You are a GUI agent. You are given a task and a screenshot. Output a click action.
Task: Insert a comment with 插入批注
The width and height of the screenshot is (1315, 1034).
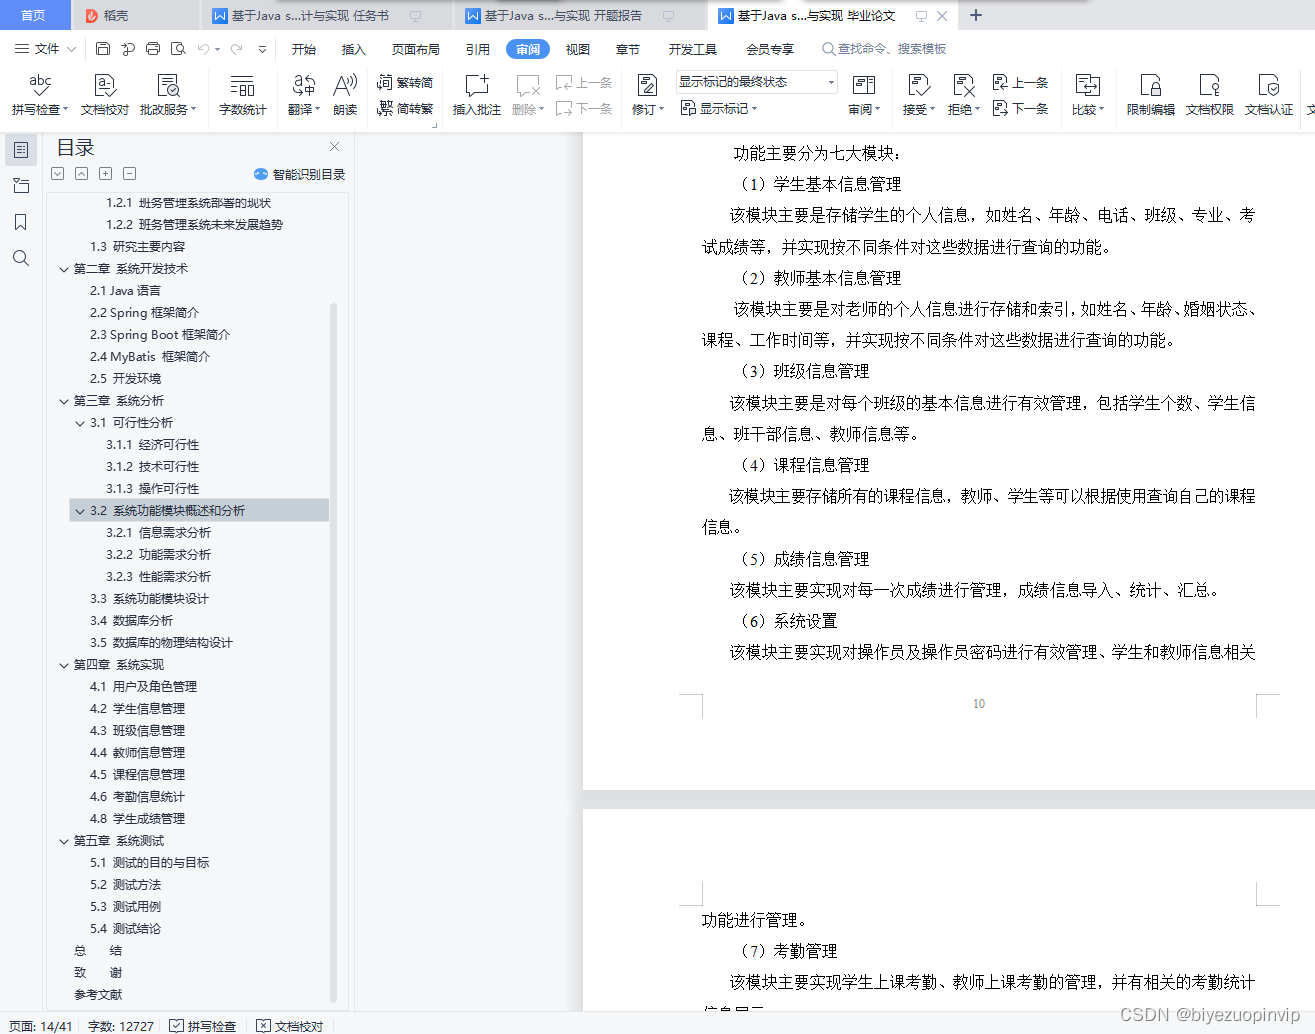(x=476, y=94)
